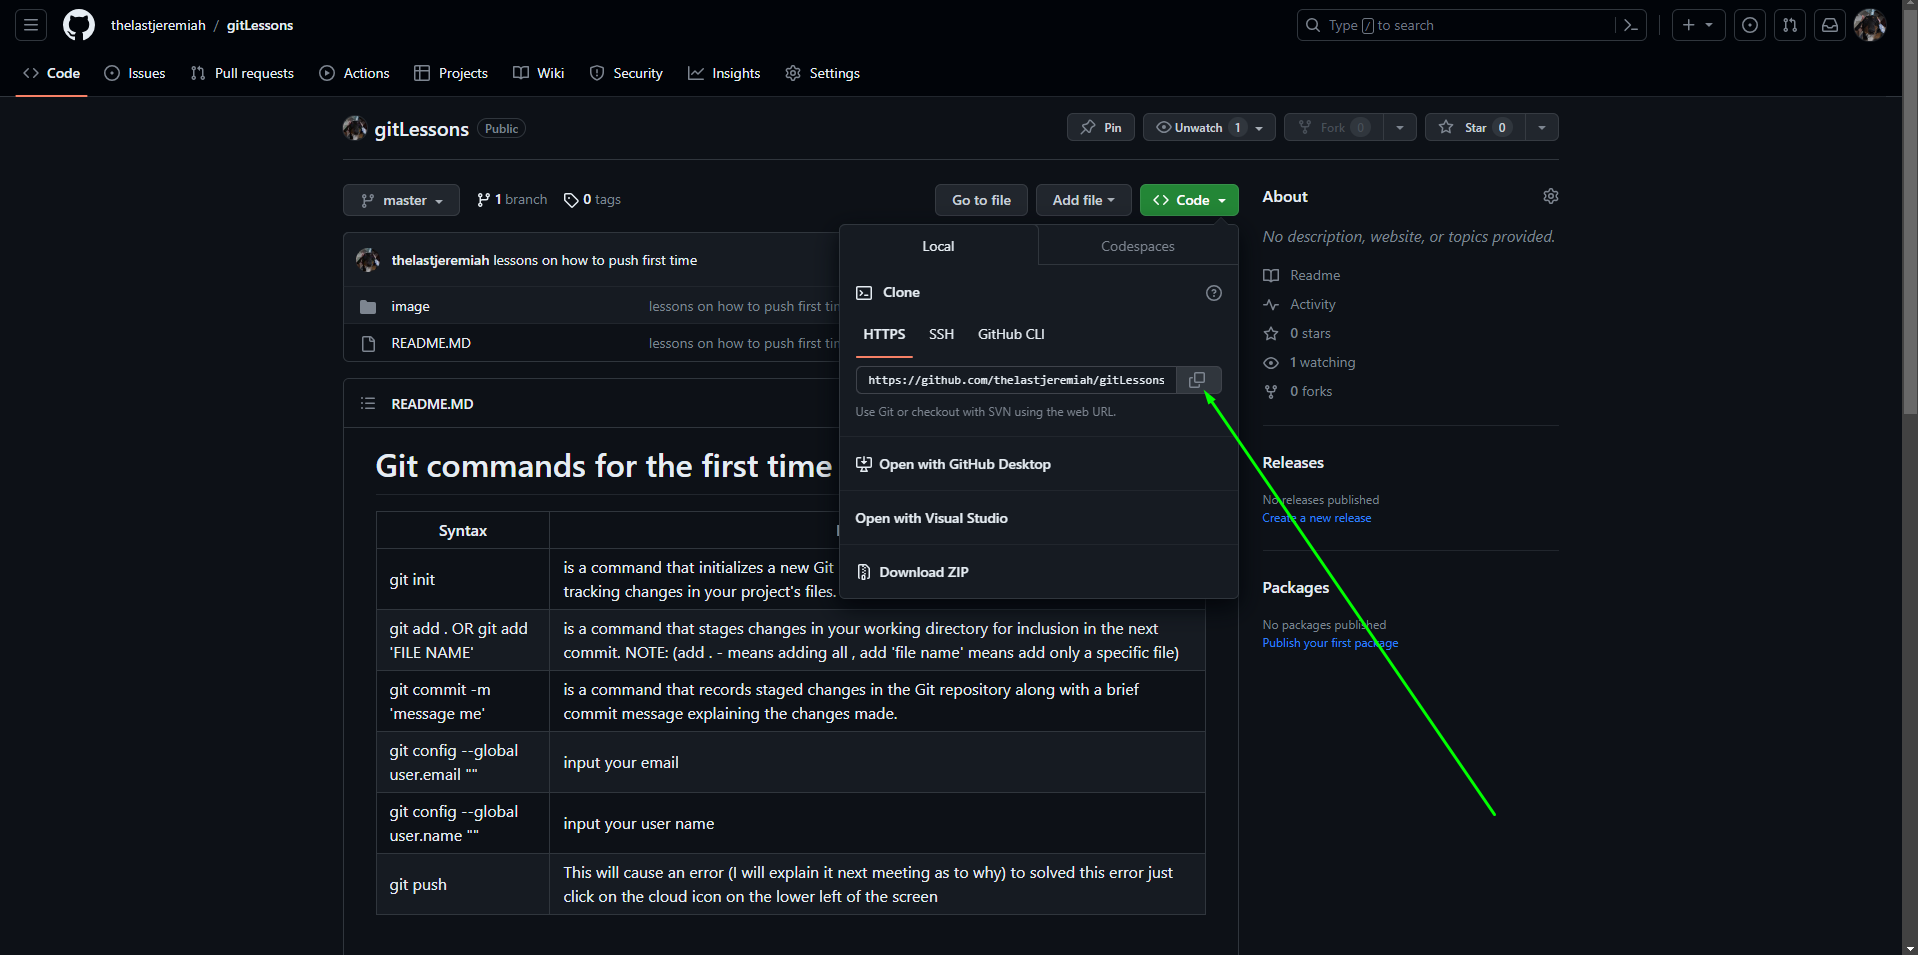Go to GitHub home via Octocat logo
1918x955 pixels.
(79, 25)
